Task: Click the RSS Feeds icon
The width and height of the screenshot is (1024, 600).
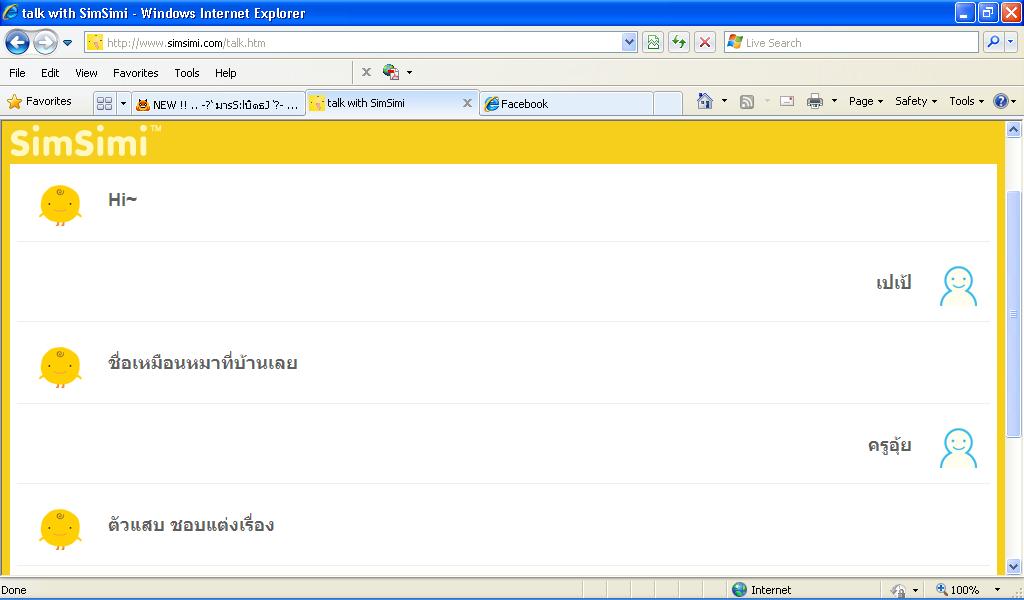Action: [x=747, y=101]
